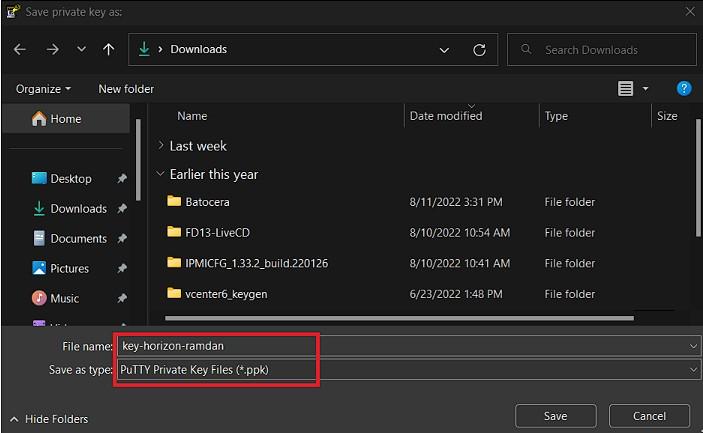The height and width of the screenshot is (433, 703).
Task: Click the pin icon beside Music
Action: (x=122, y=299)
